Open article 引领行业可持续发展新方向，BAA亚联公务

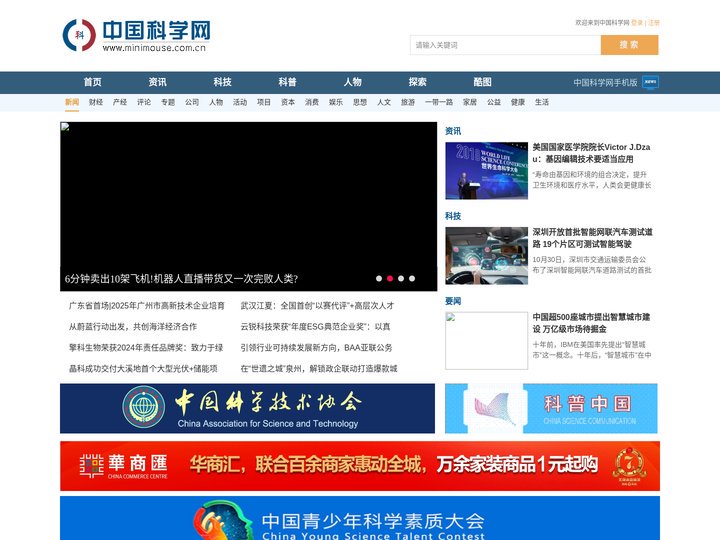316,348
